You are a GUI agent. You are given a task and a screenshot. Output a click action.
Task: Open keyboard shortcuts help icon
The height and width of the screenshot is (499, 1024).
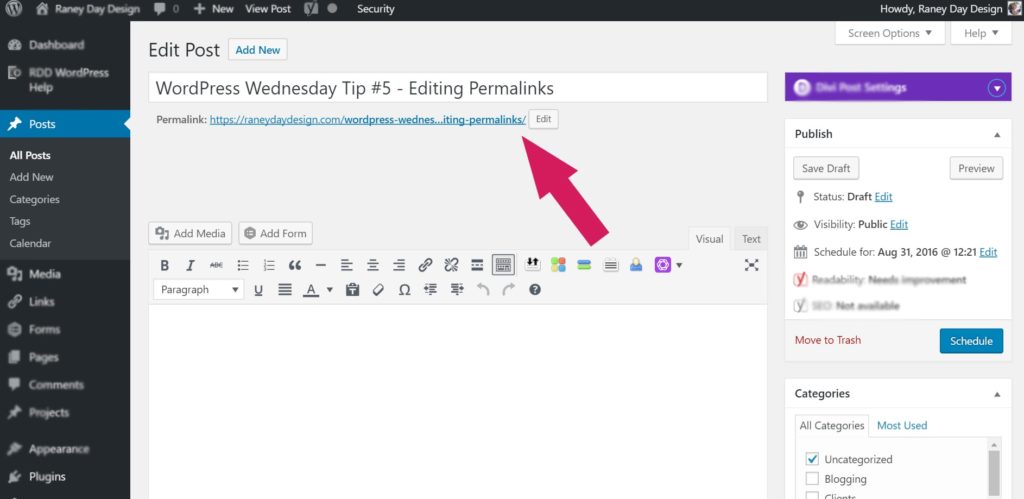(535, 290)
